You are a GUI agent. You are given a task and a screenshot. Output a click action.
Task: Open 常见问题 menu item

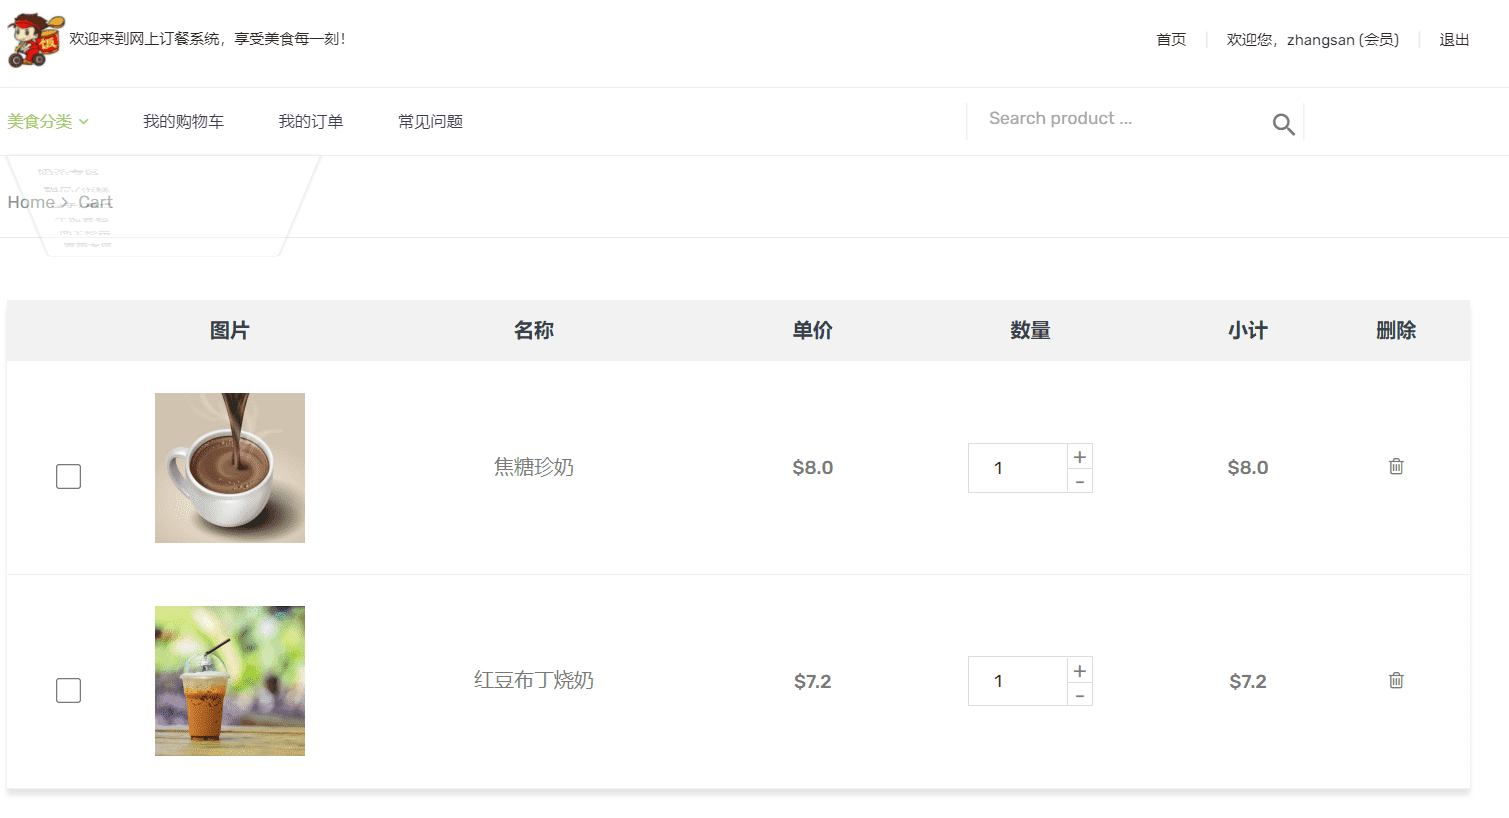pyautogui.click(x=430, y=121)
